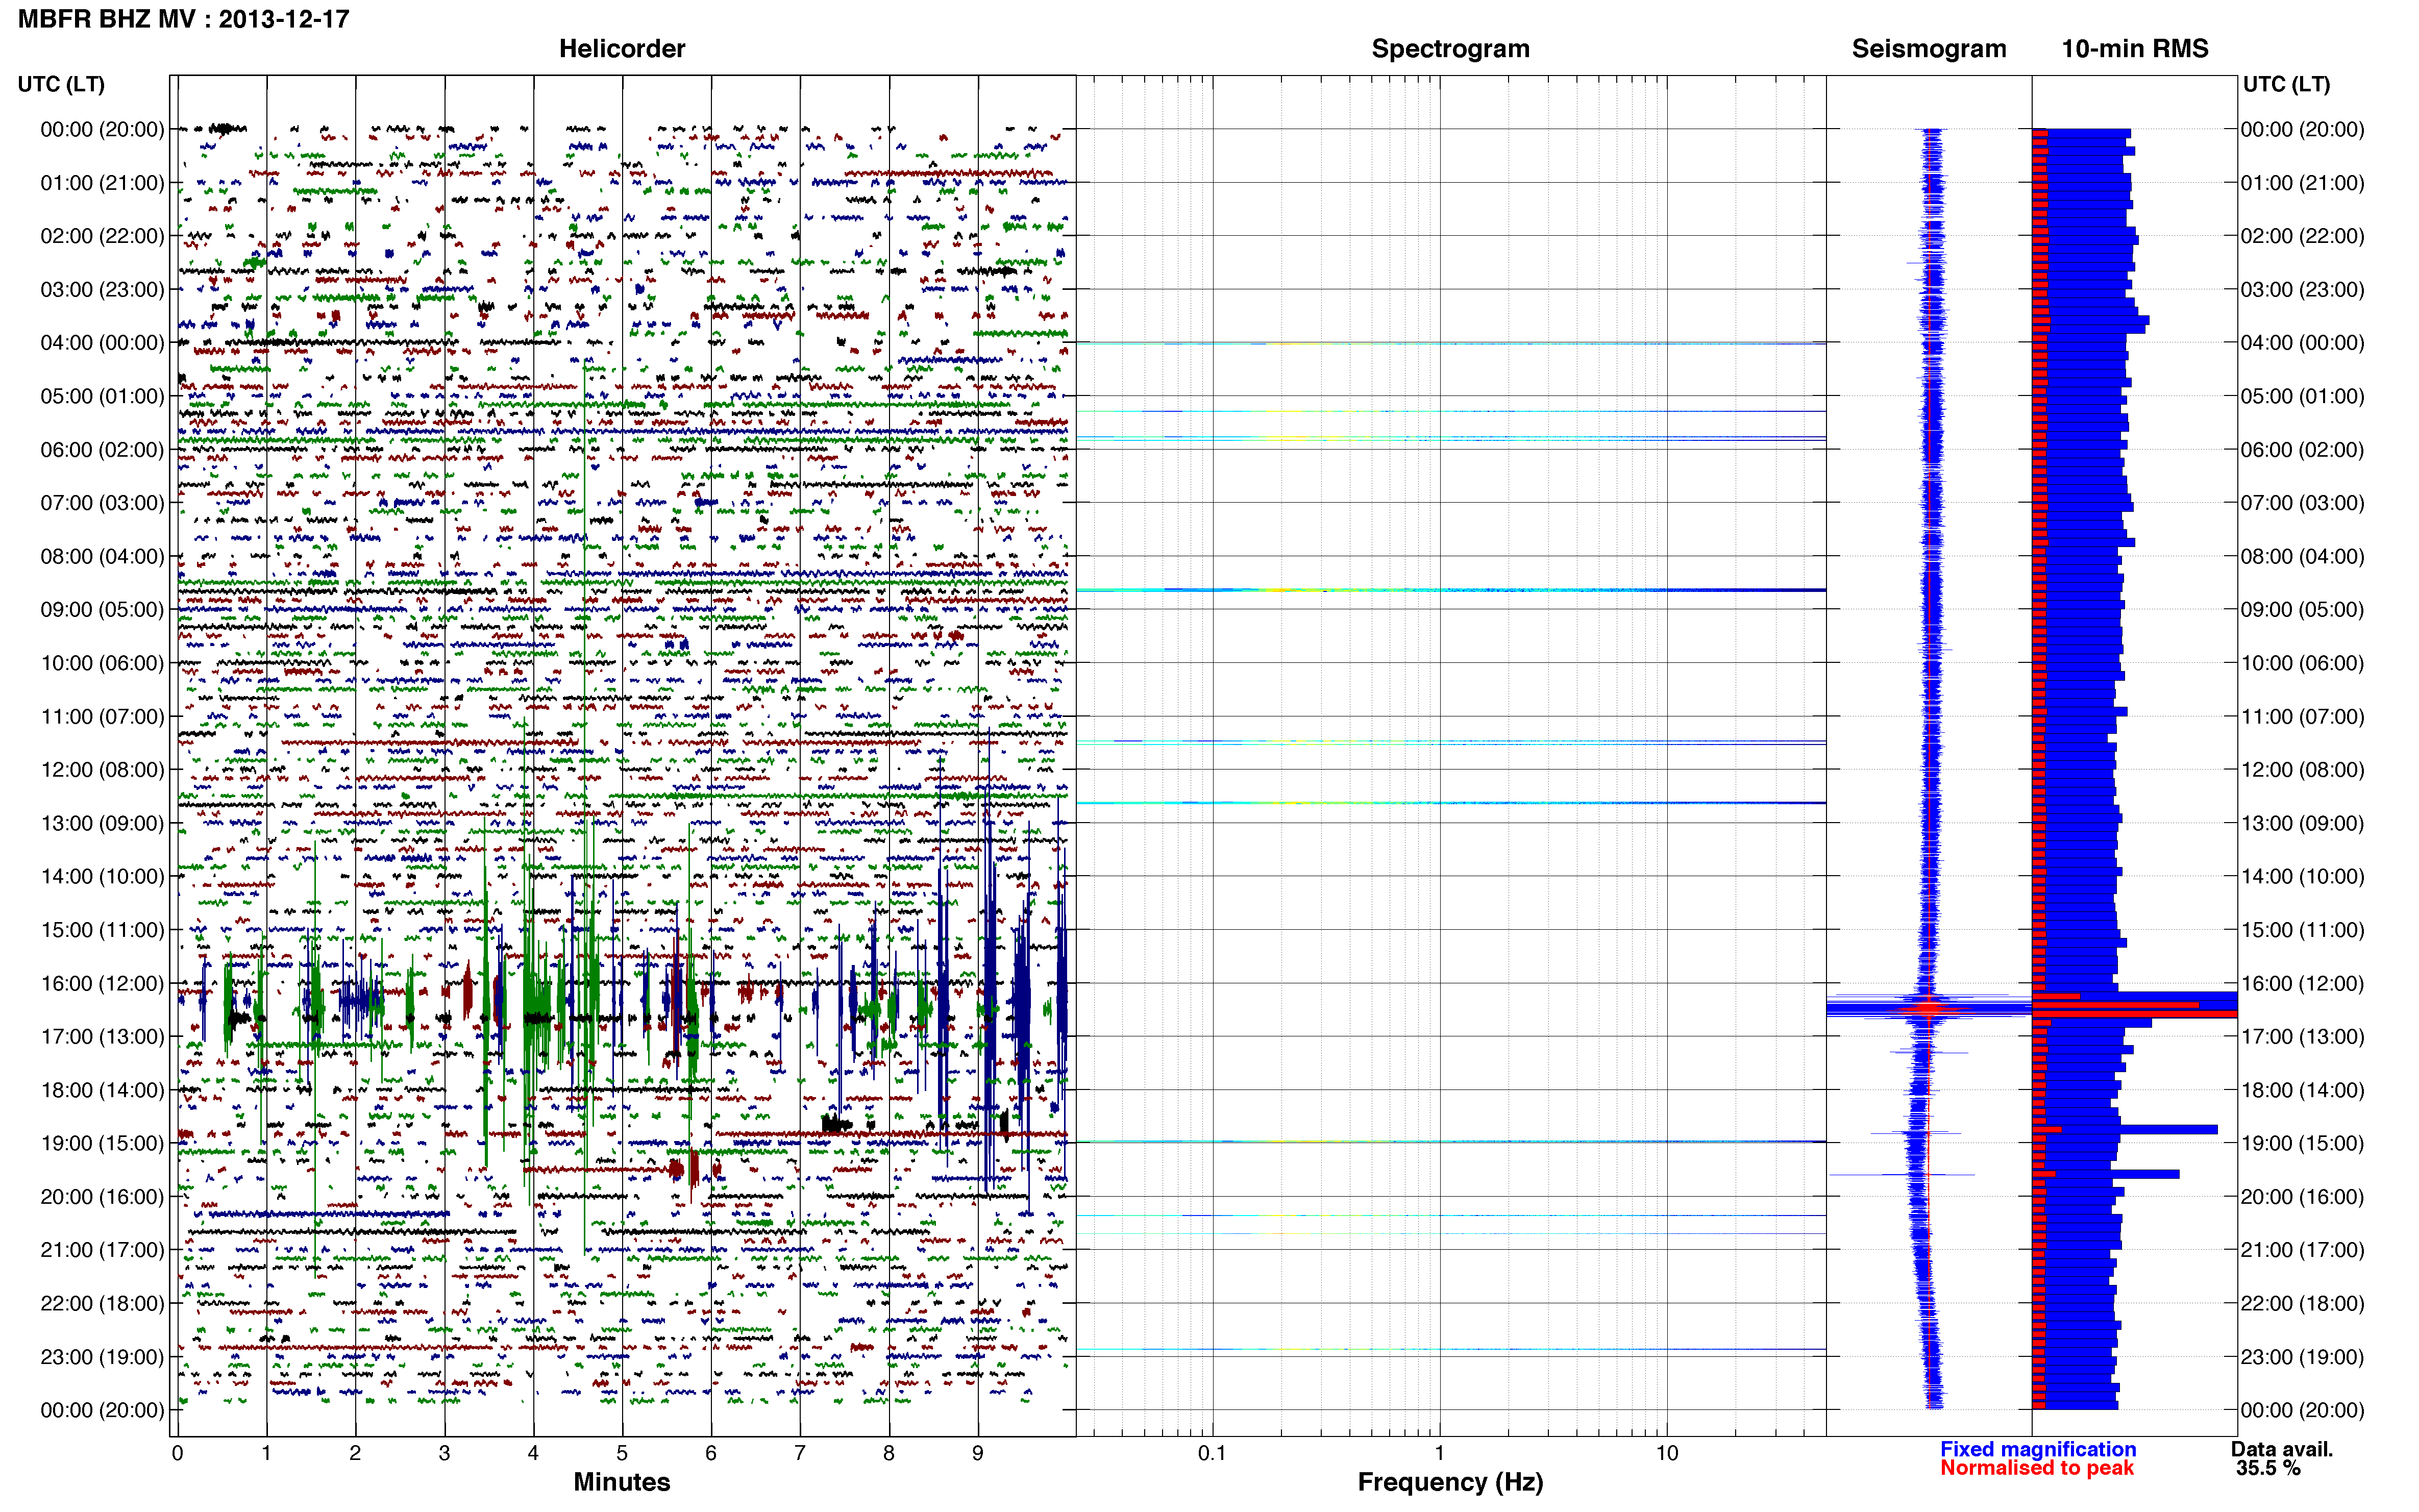Click the large seismogram spike near 16:30
2419x1512 pixels.
[x=1929, y=1008]
